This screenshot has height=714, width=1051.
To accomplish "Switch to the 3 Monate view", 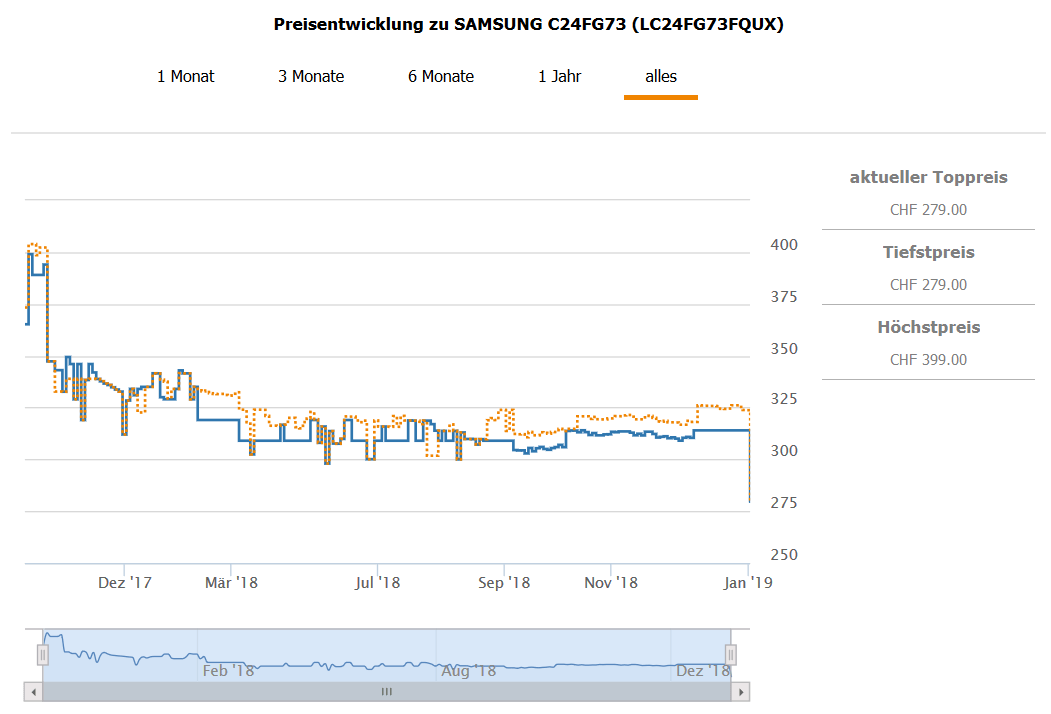I will coord(311,77).
